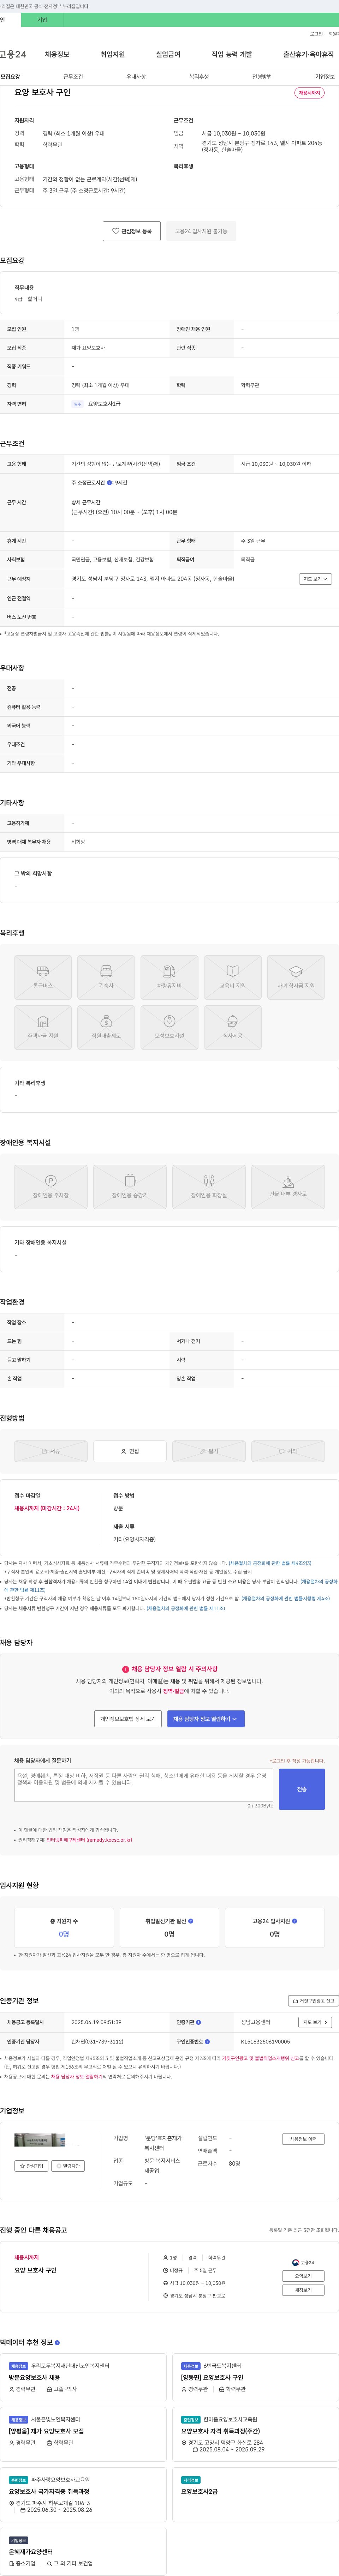Image resolution: width=339 pixels, height=2576 pixels.
Task: Click the 소정근로시간 info icon
Action: 110,483
